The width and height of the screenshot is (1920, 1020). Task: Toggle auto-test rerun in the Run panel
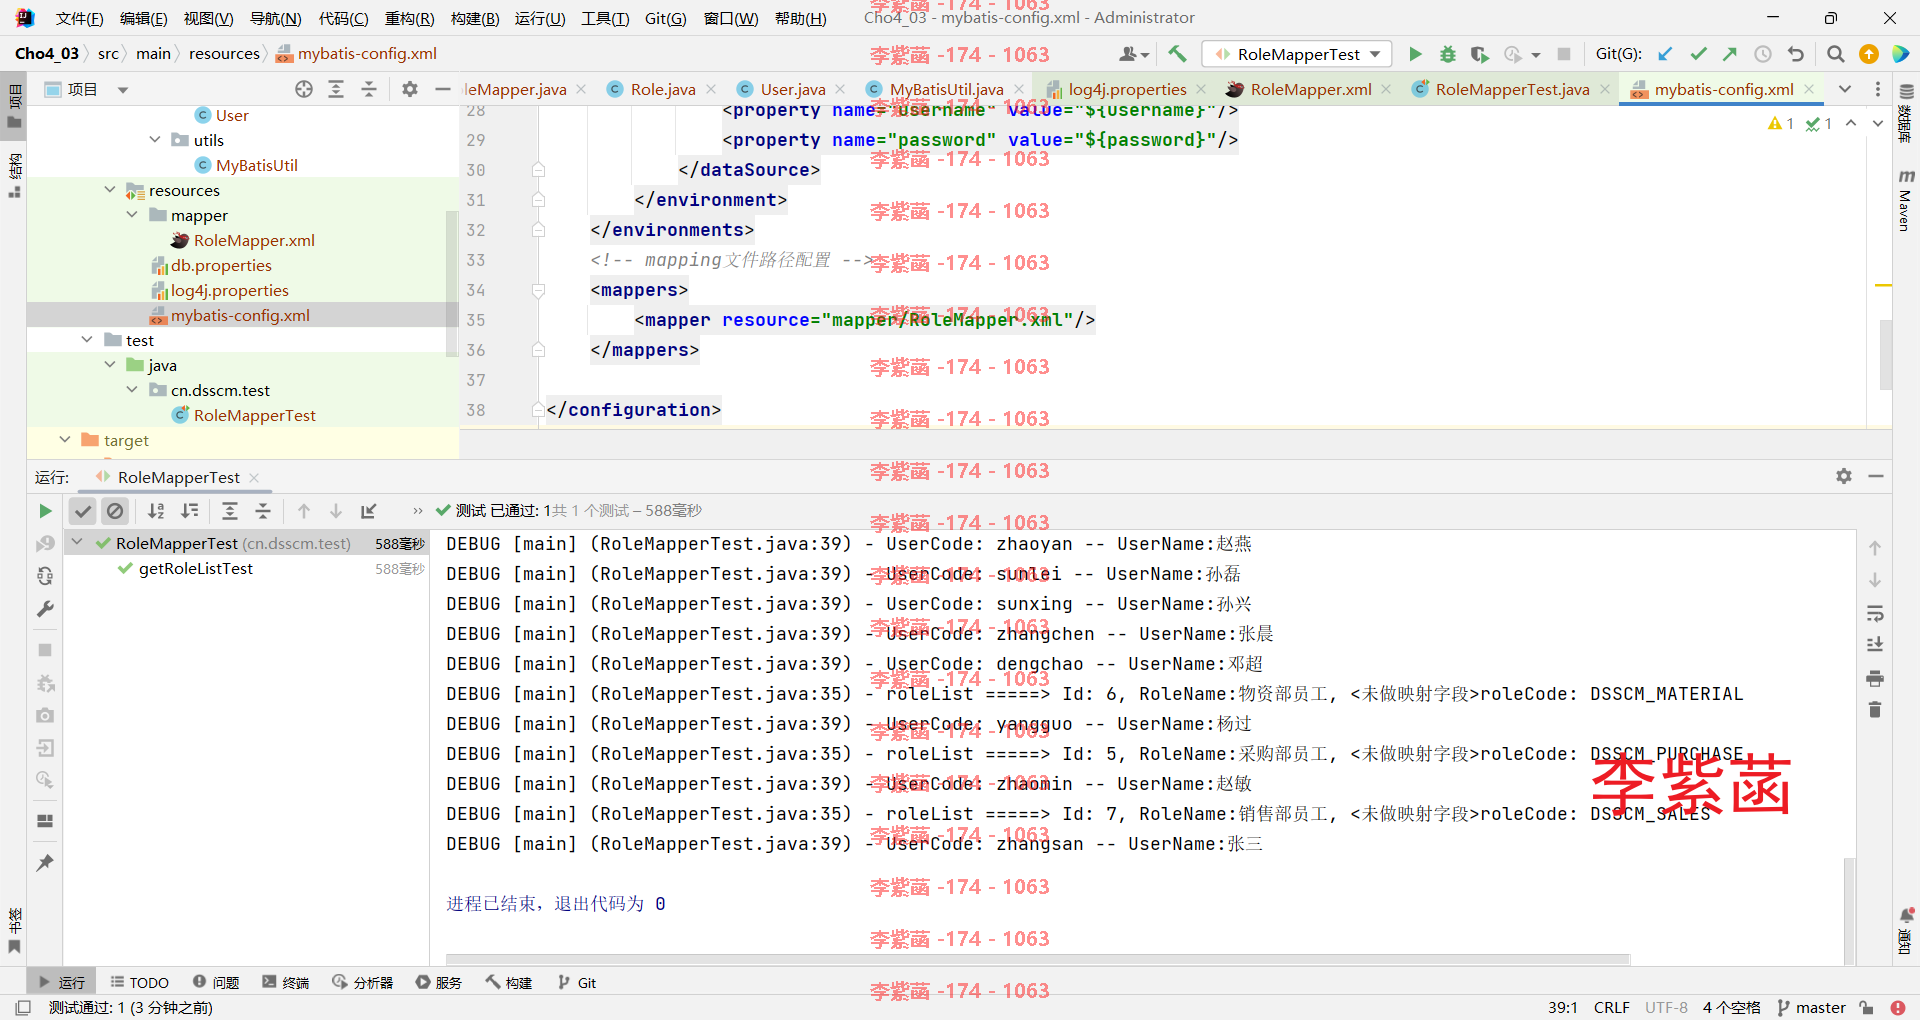coord(45,576)
